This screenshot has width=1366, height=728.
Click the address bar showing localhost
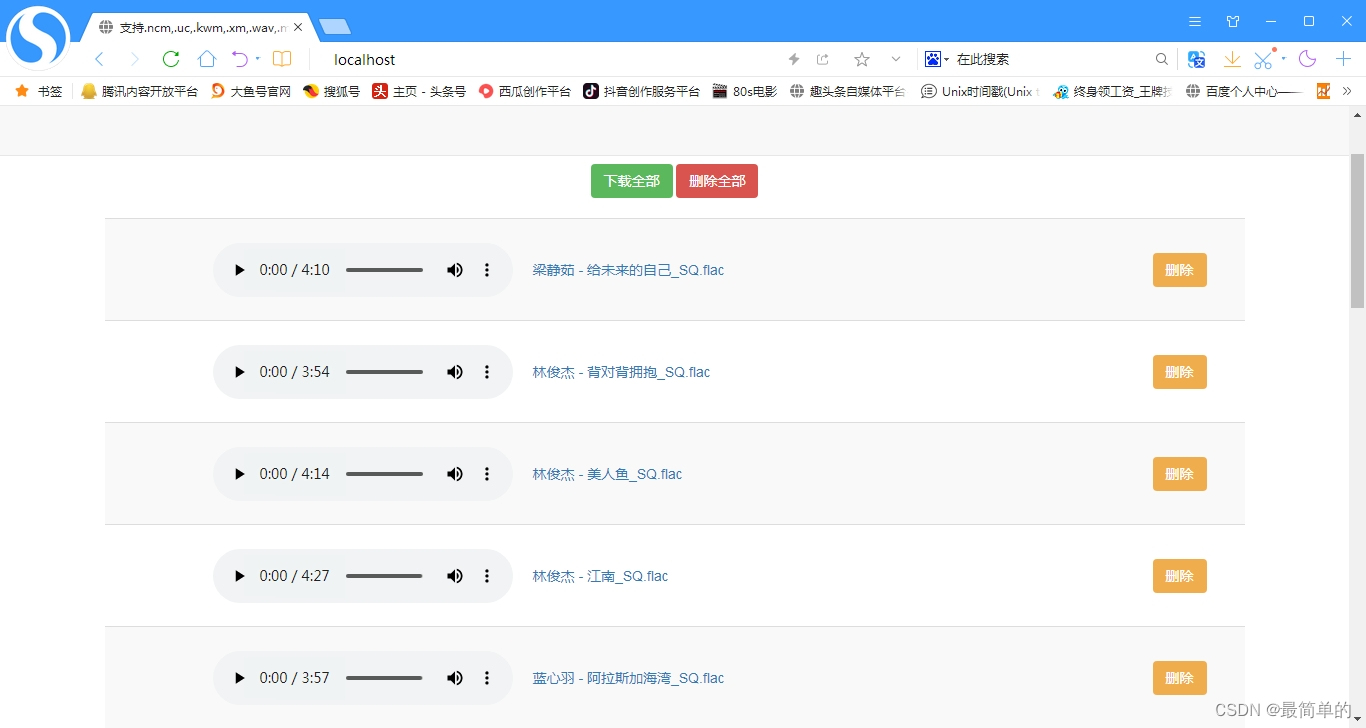tap(500, 59)
